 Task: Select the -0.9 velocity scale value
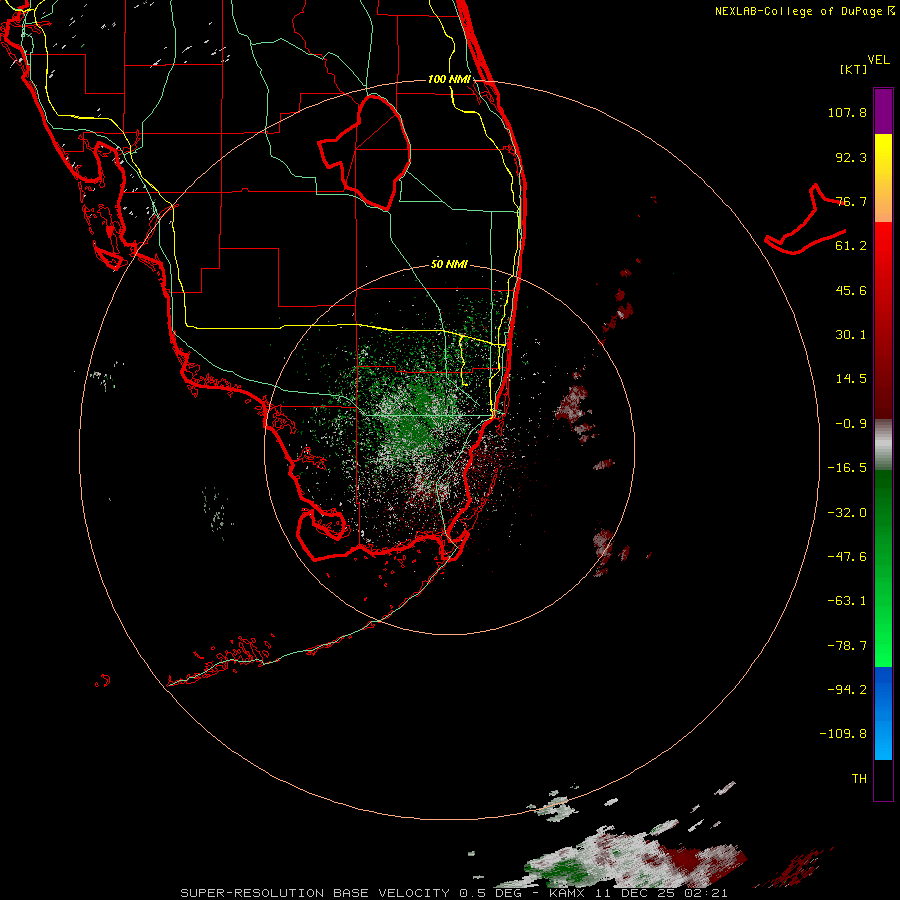pos(851,424)
